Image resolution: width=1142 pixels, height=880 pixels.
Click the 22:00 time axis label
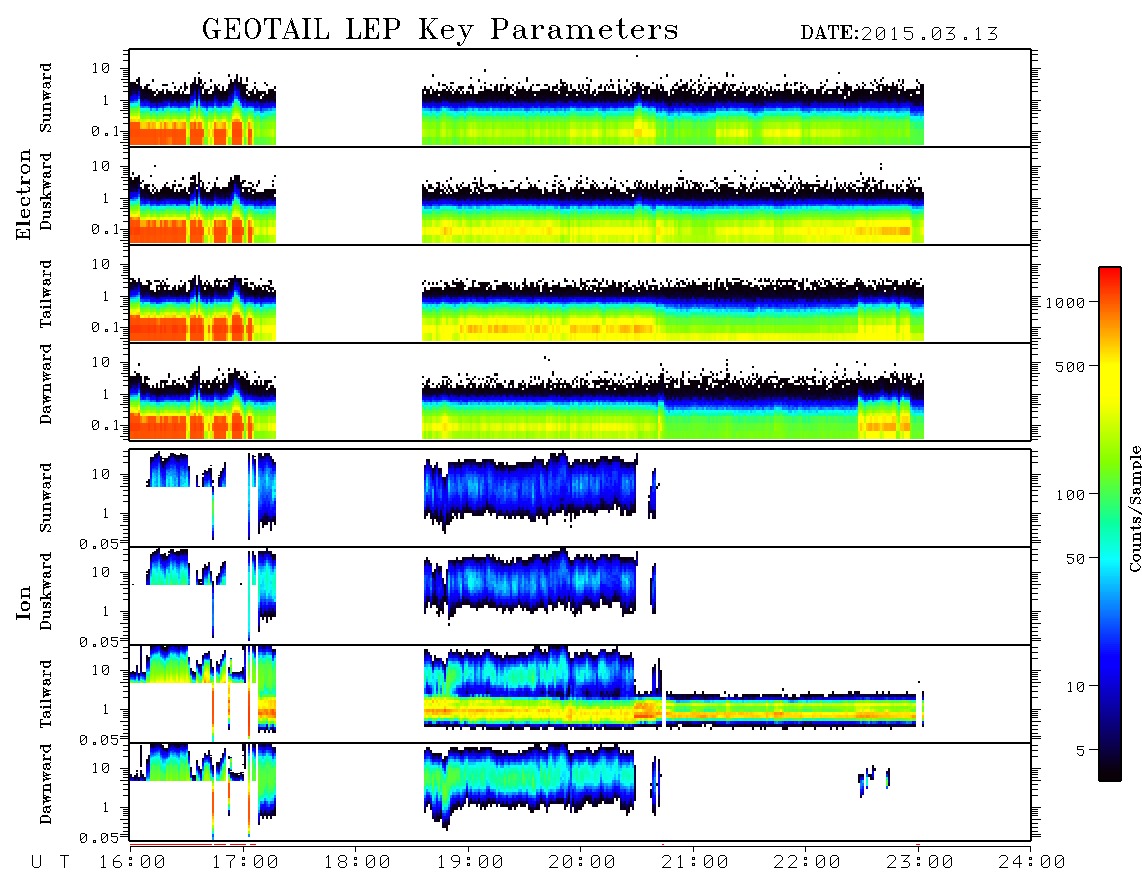808,862
